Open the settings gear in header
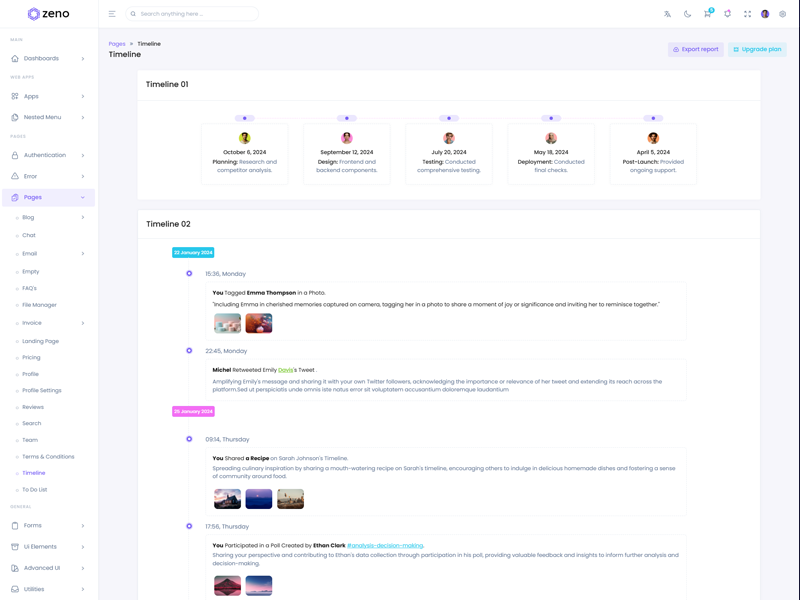The height and width of the screenshot is (600, 800). 783,14
